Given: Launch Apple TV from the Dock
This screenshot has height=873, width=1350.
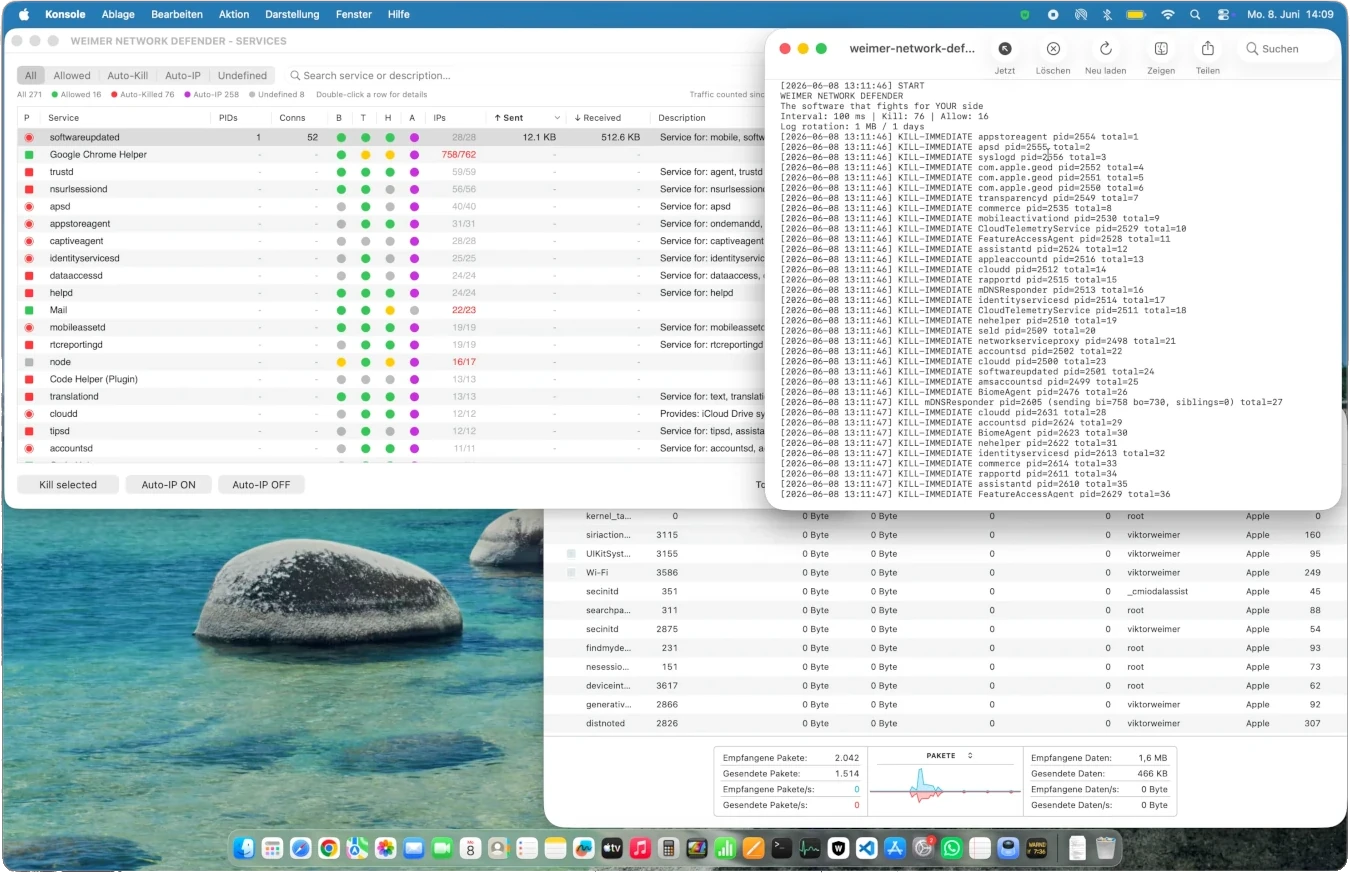Looking at the screenshot, I should coord(612,848).
